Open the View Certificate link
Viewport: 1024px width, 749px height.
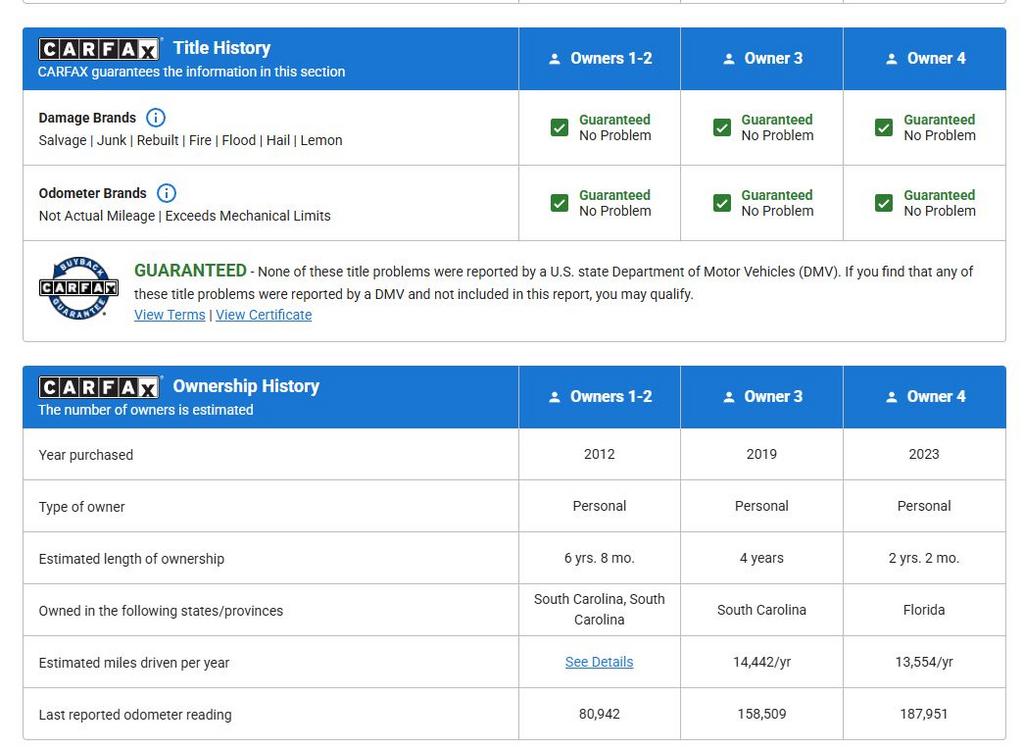point(263,315)
